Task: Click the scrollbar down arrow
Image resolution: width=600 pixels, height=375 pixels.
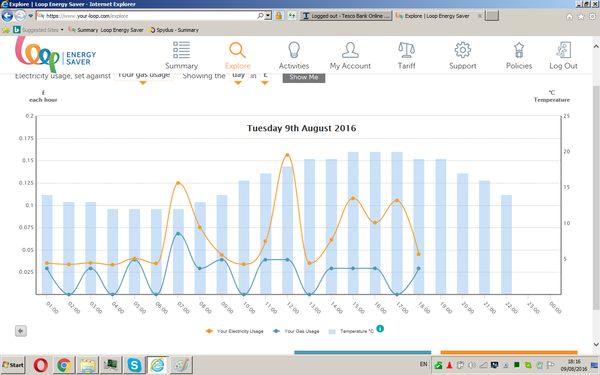Action: click(x=596, y=344)
